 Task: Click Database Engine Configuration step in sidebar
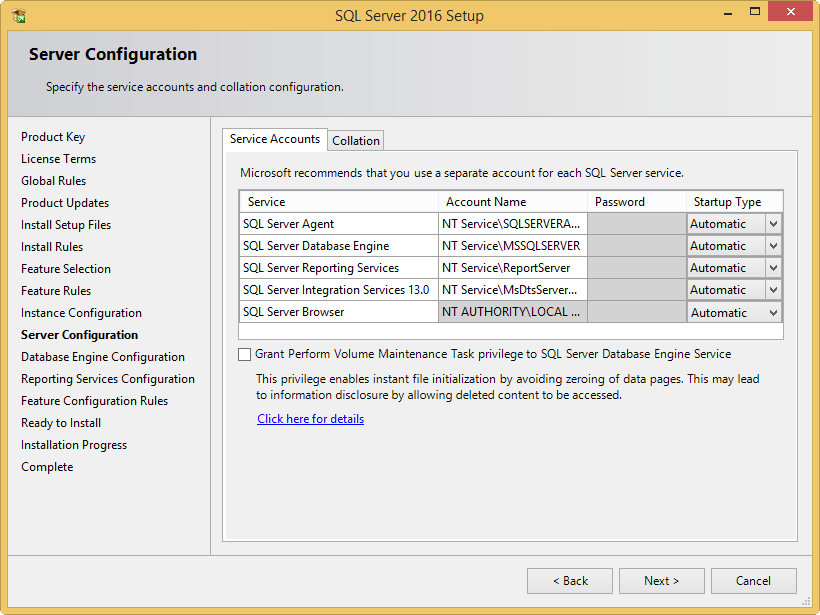[x=102, y=357]
